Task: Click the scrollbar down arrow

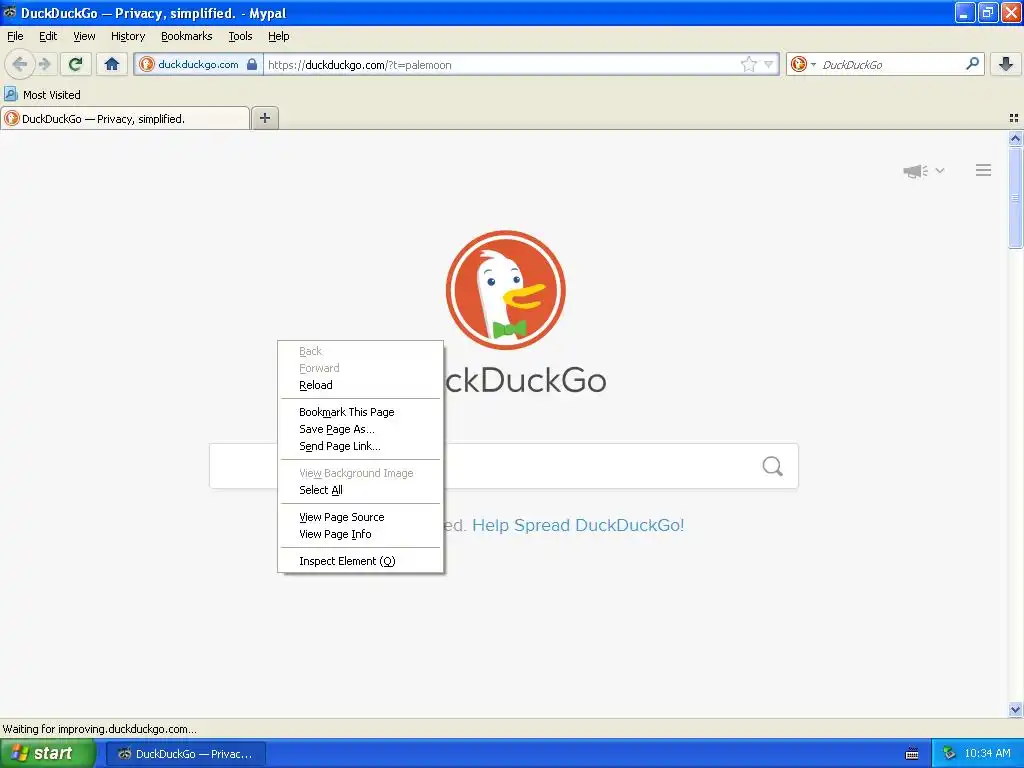Action: pyautogui.click(x=1015, y=709)
